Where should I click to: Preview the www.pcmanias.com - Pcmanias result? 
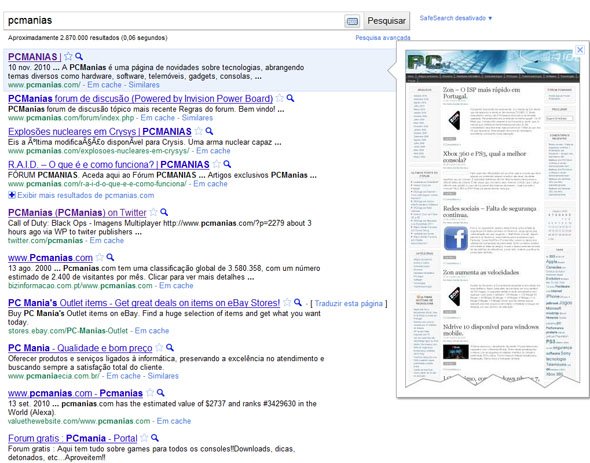(161, 393)
